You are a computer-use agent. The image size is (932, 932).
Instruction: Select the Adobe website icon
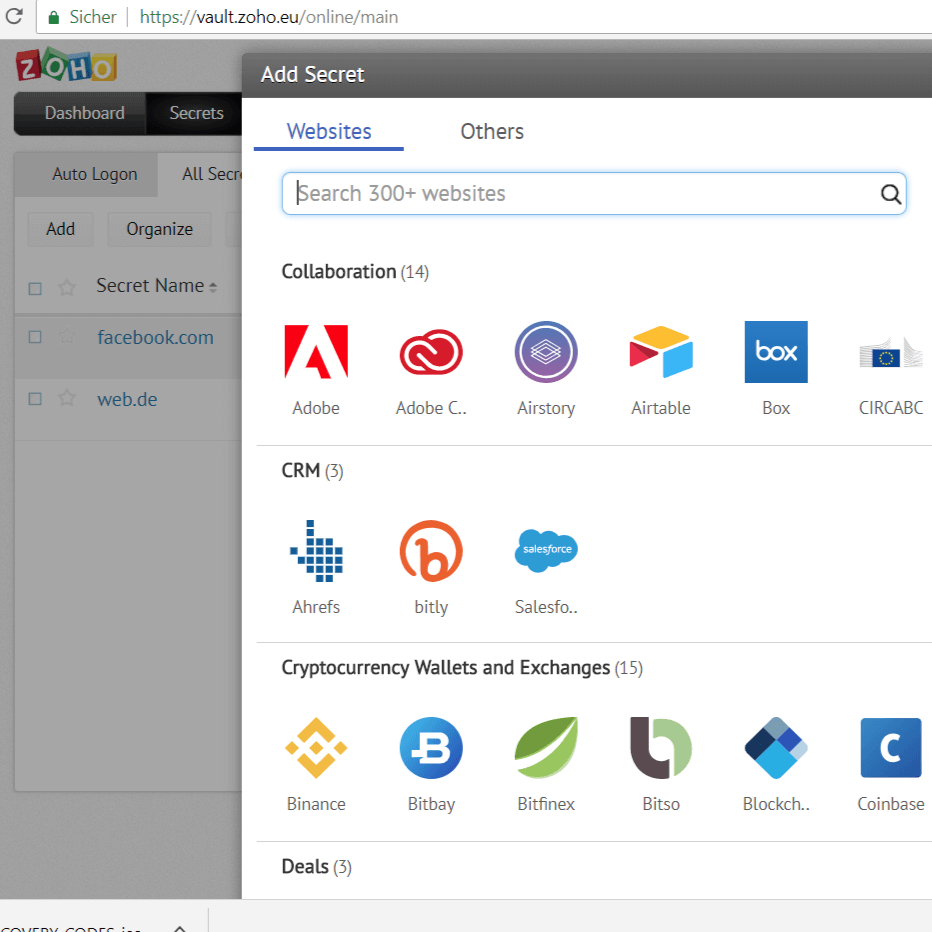coord(316,352)
